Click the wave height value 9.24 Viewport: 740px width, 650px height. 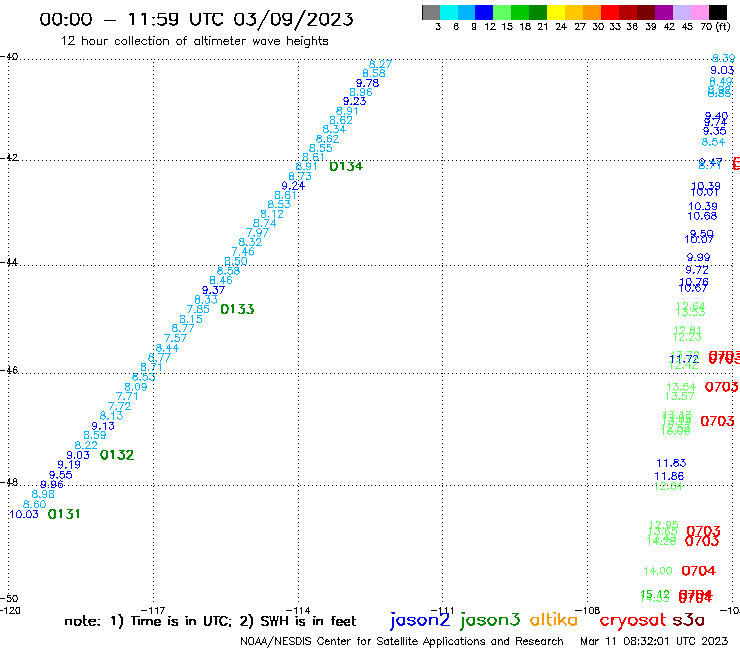[x=294, y=186]
